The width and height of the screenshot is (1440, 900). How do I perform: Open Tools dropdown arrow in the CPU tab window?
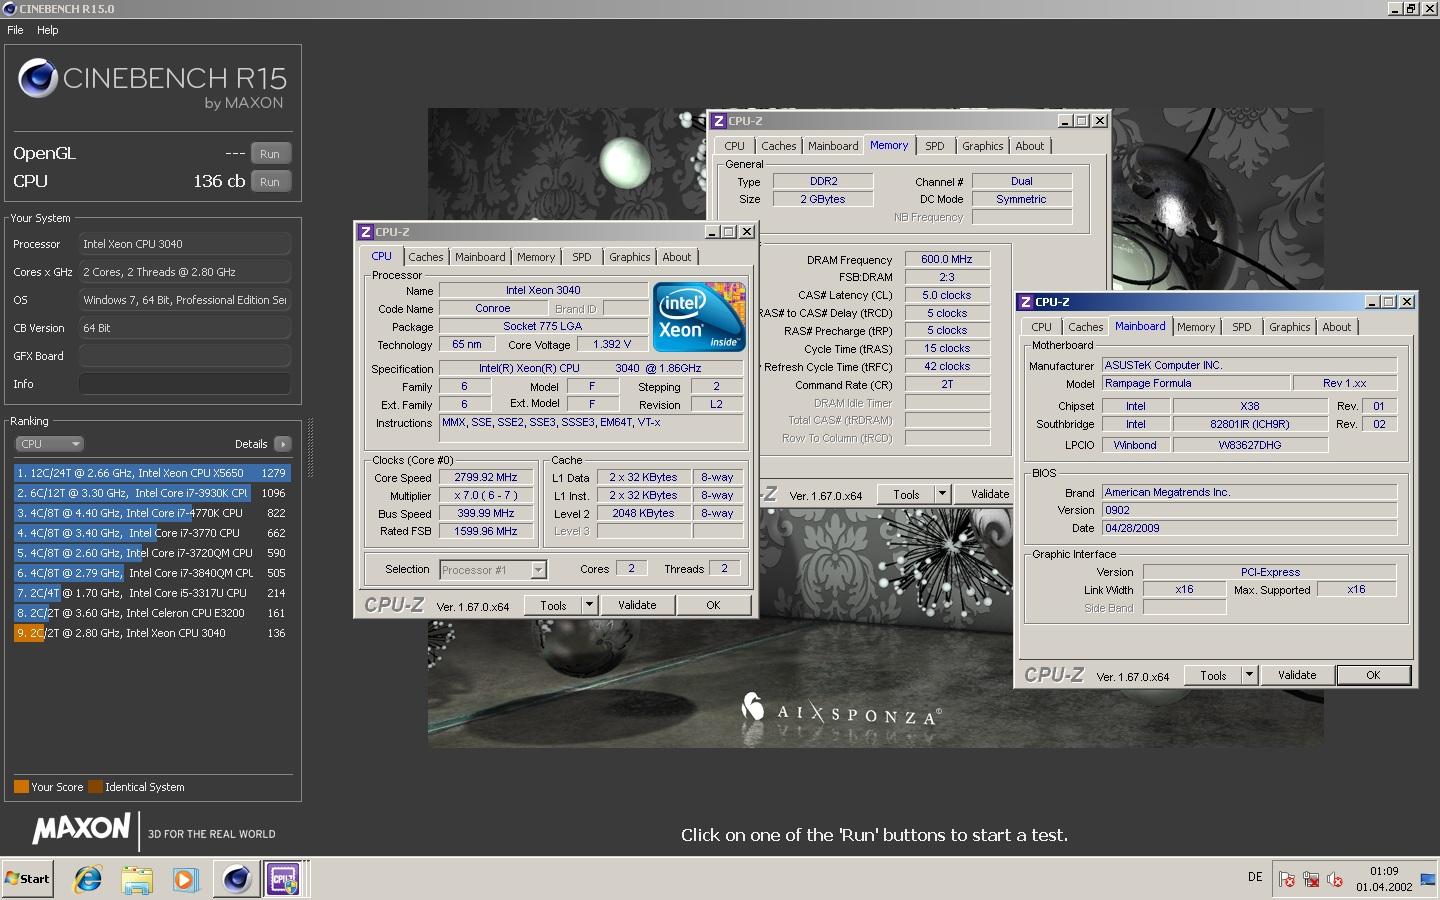pyautogui.click(x=589, y=605)
